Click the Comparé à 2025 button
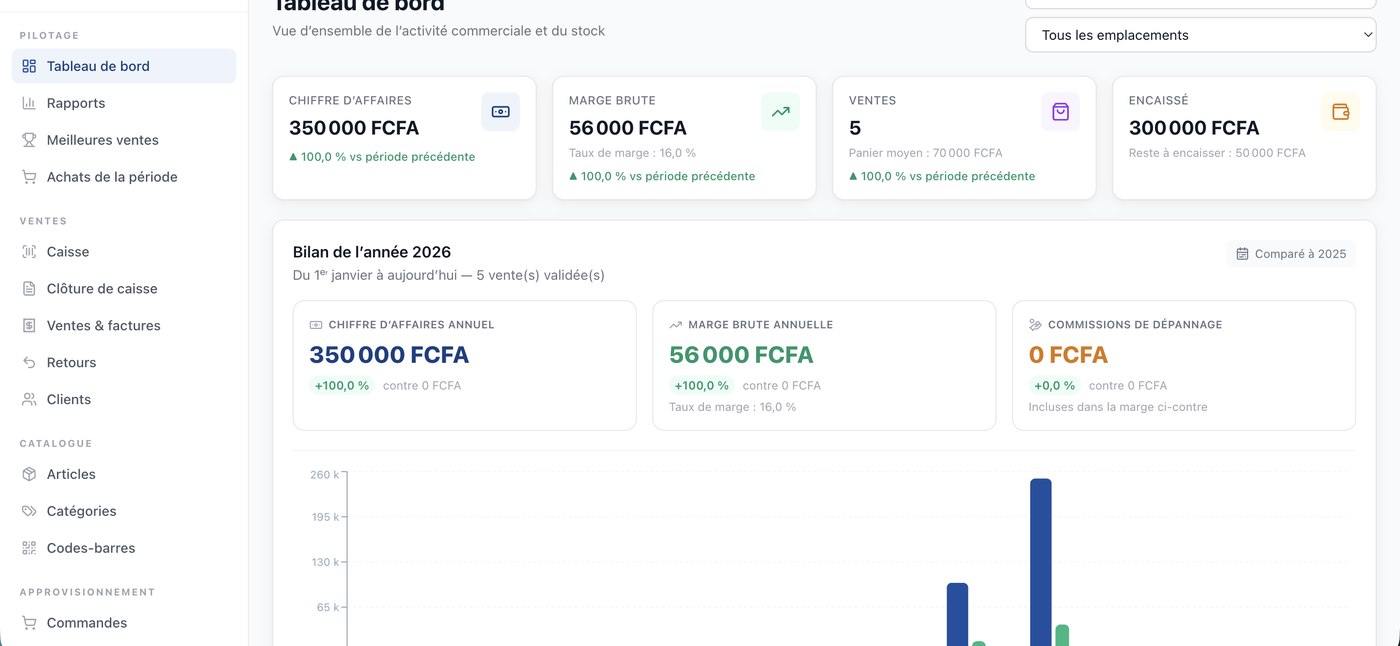Screen dimensions: 1400x646 tap(1291, 254)
